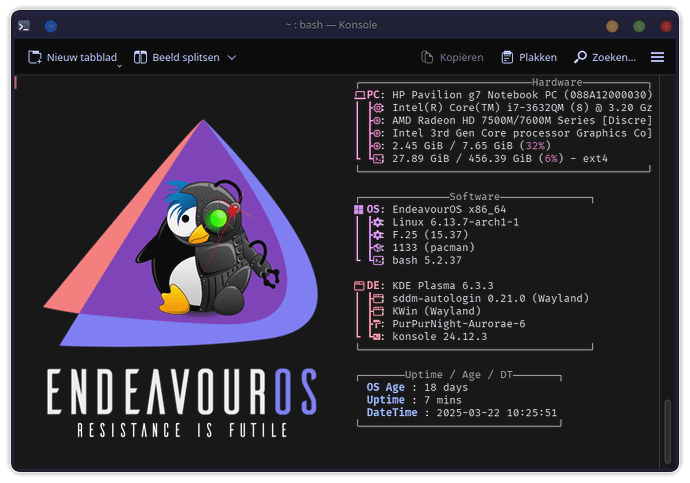Click the text 'KDE Plasma 6.3.3'
This screenshot has width=690, height=483.
(443, 286)
